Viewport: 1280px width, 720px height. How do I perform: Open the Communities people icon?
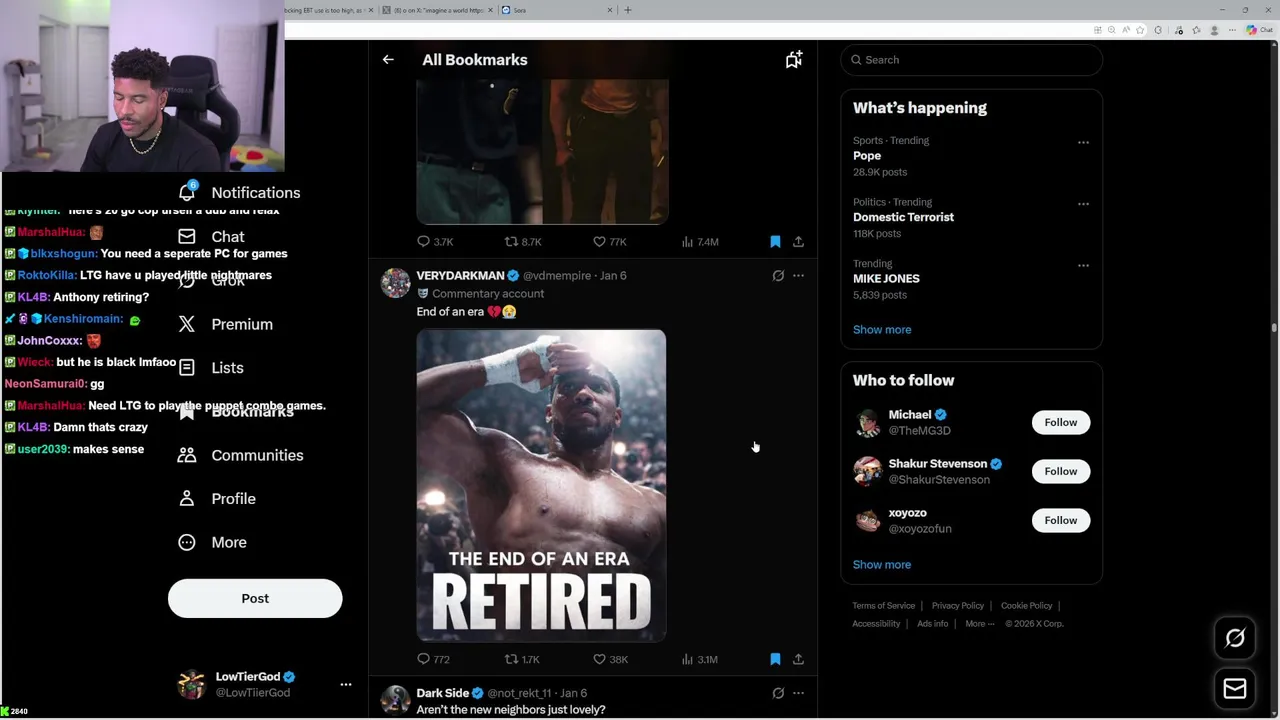click(x=187, y=455)
